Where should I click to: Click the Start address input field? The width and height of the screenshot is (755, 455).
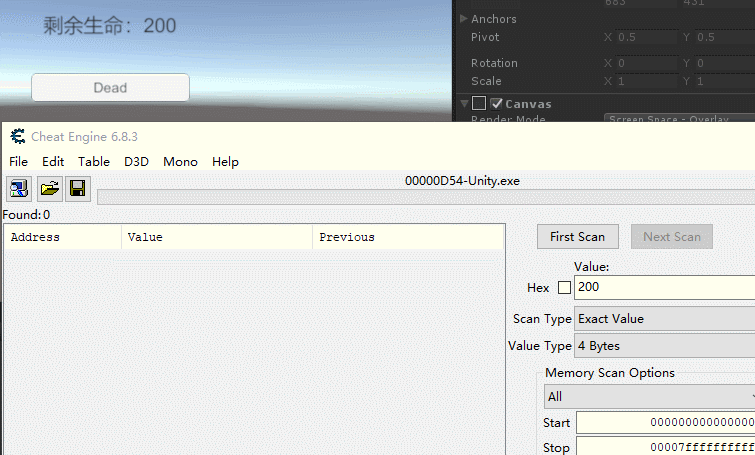(x=665, y=422)
